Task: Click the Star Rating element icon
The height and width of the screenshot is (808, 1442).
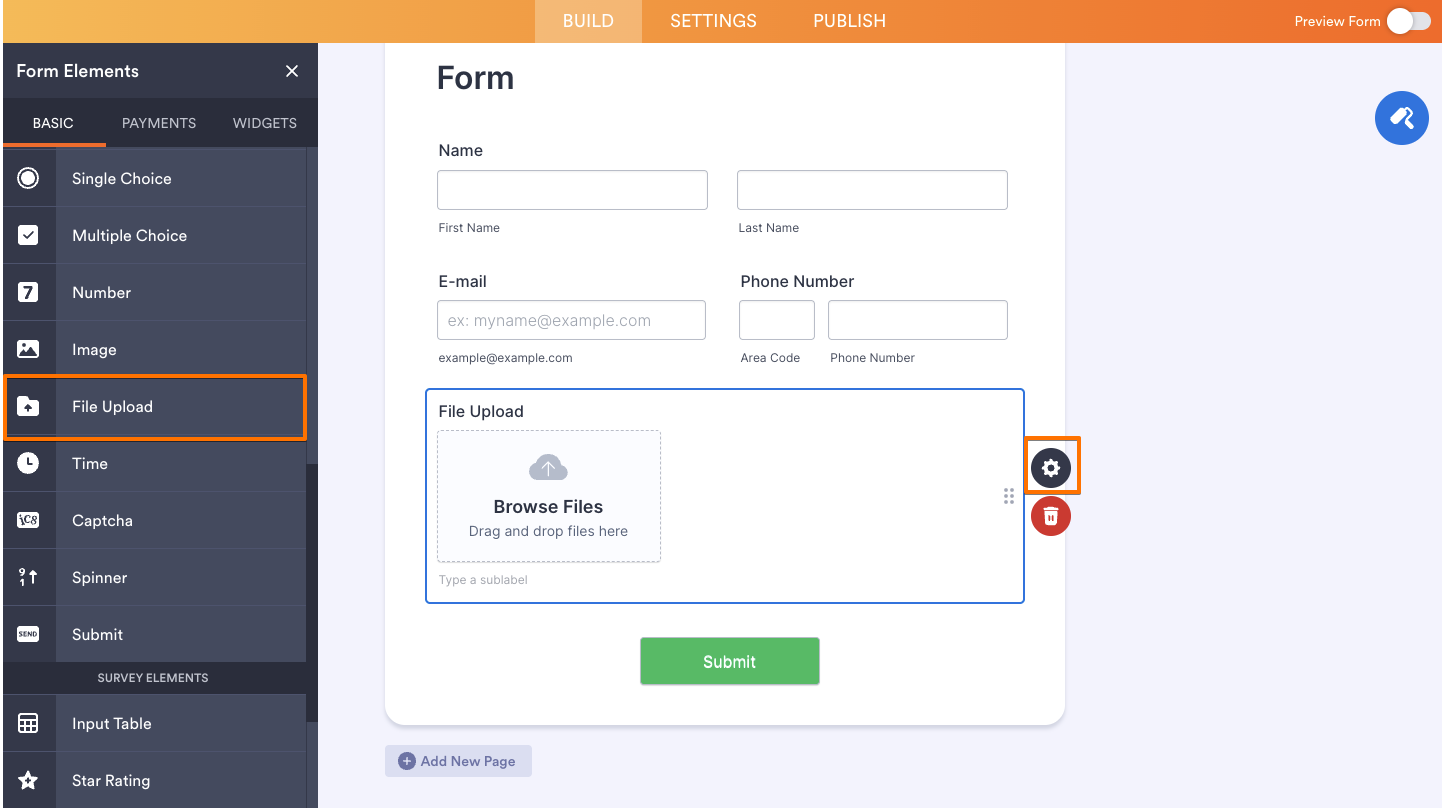Action: point(29,780)
